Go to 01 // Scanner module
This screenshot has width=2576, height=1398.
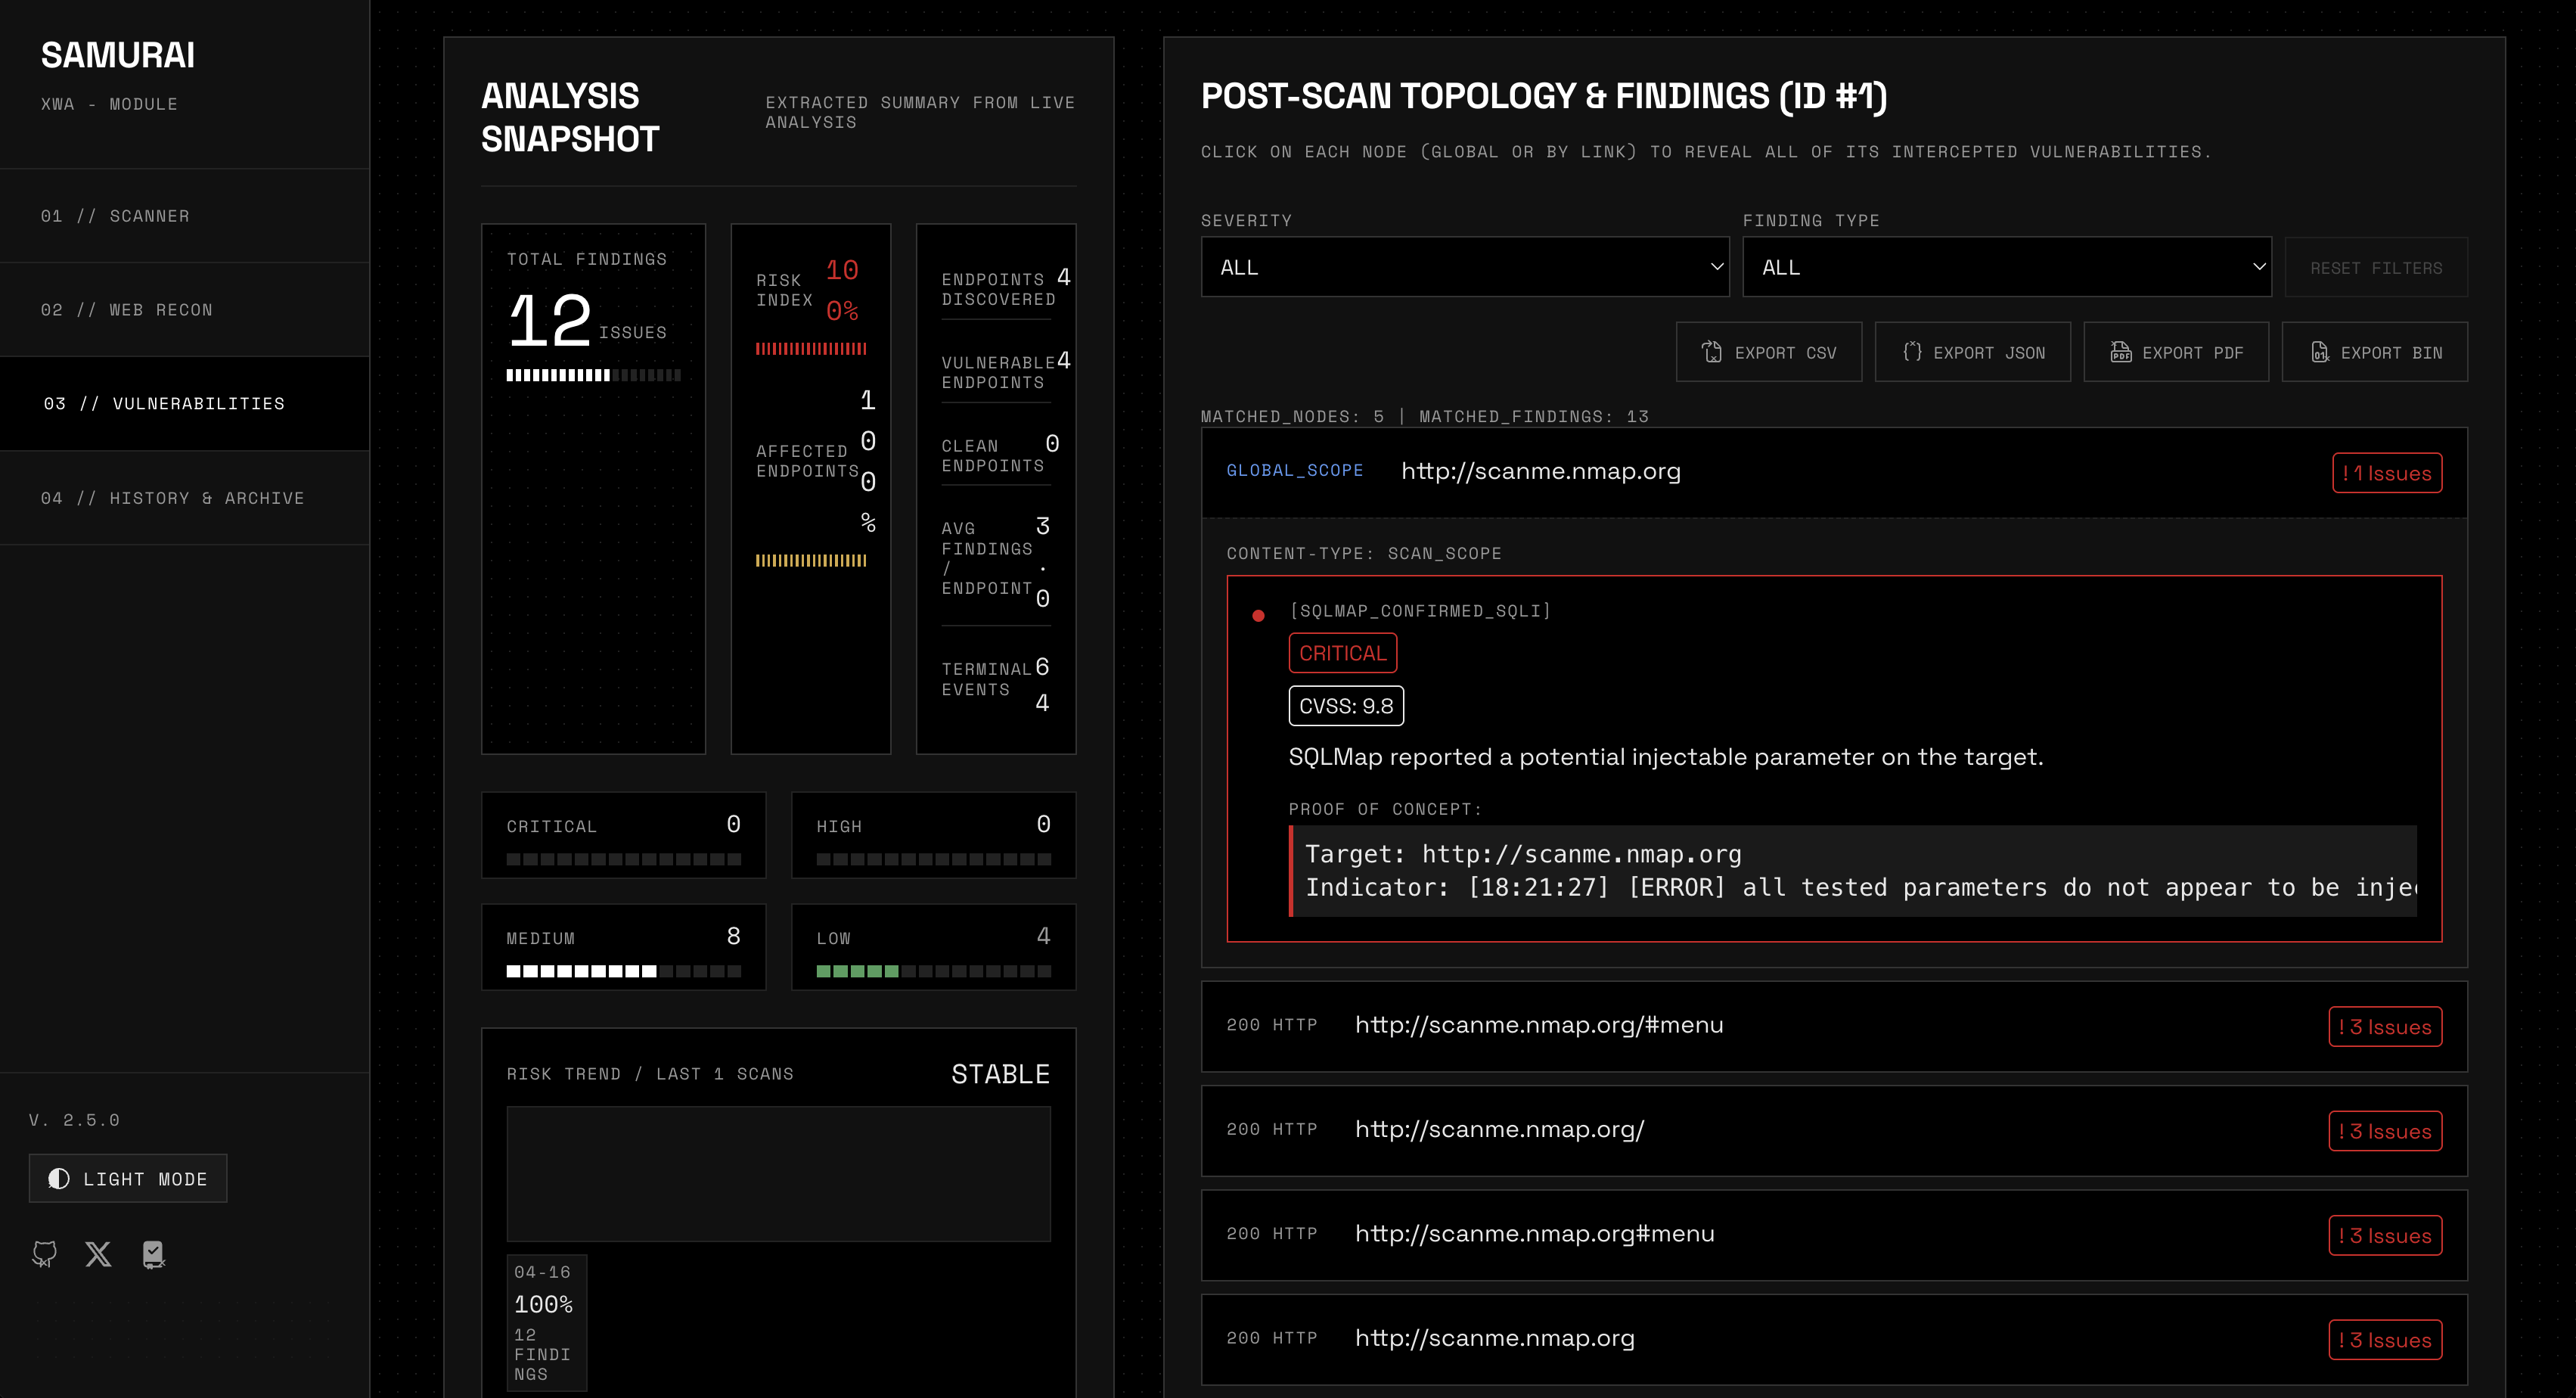coord(185,216)
